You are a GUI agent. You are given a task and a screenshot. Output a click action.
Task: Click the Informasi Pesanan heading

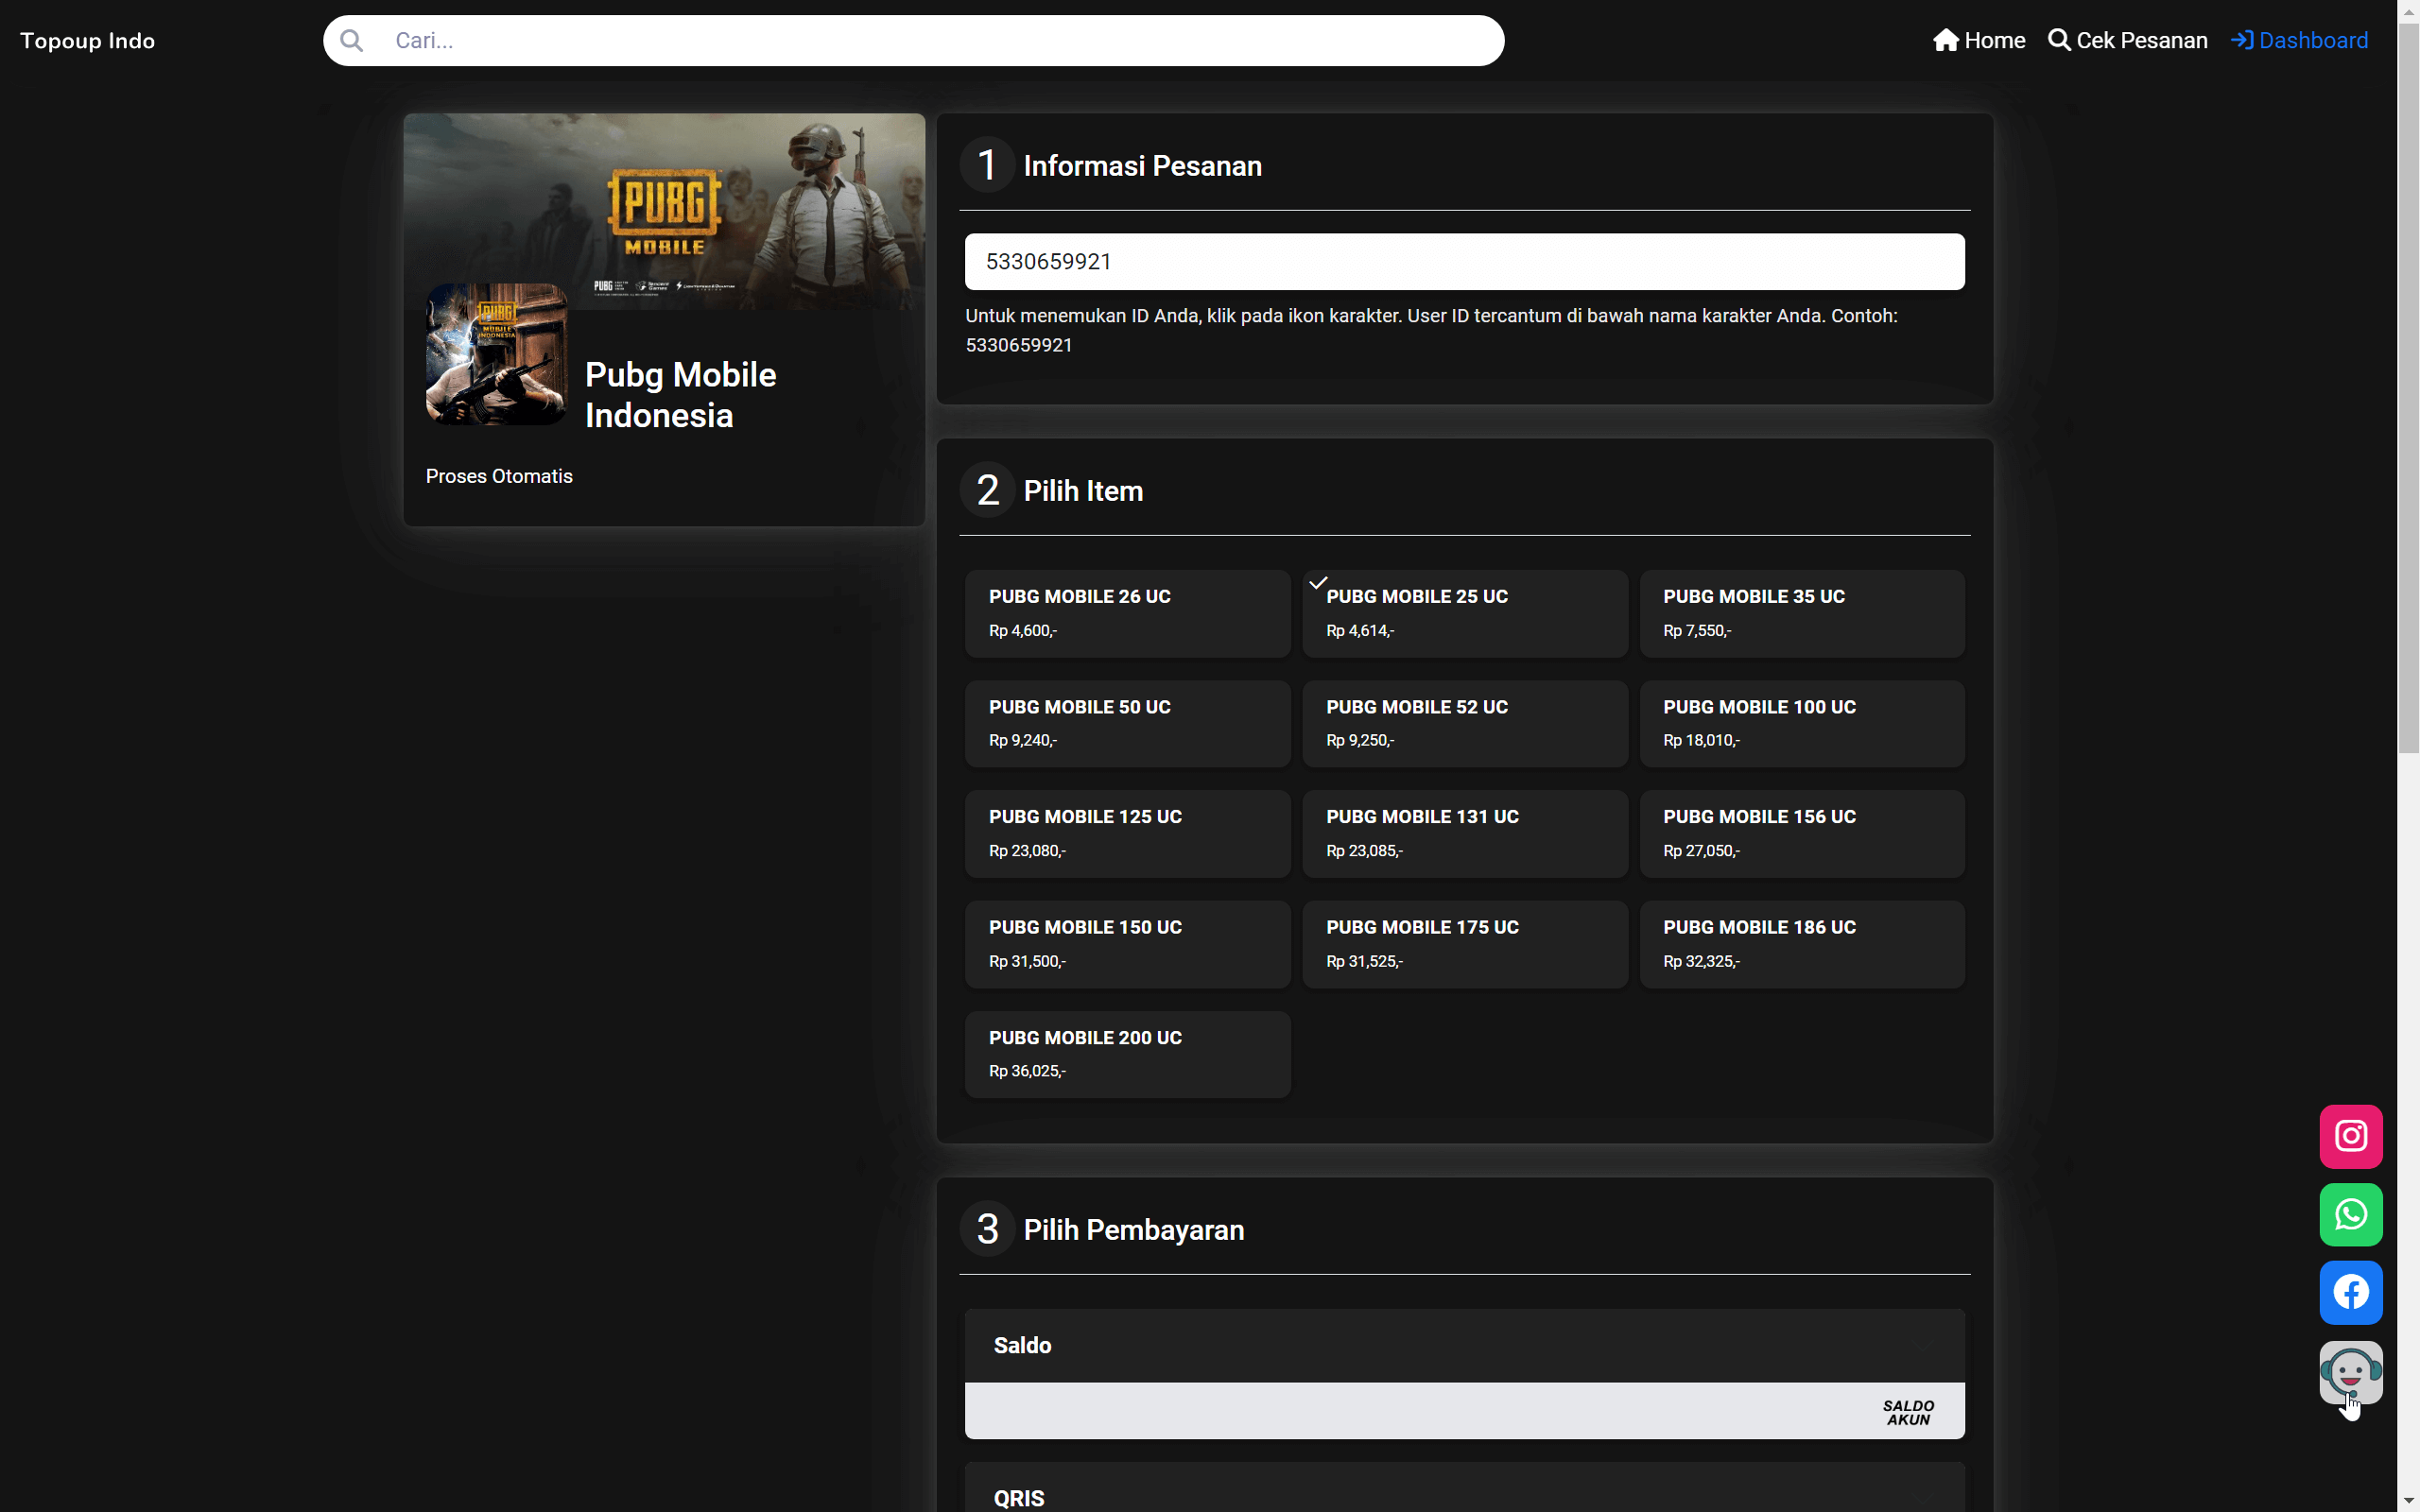coord(1142,166)
